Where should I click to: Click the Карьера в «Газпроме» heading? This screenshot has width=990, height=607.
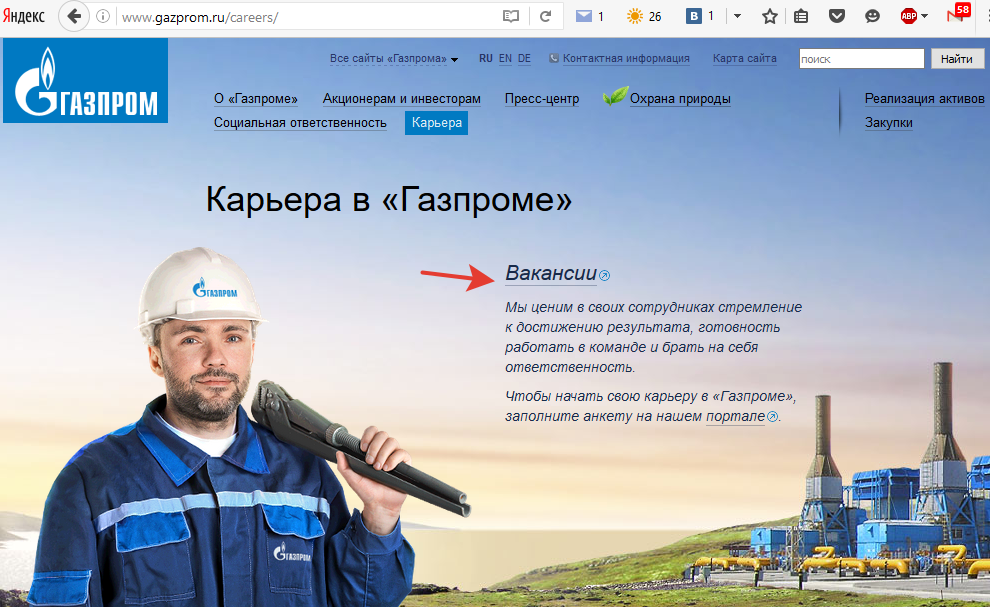tap(389, 200)
